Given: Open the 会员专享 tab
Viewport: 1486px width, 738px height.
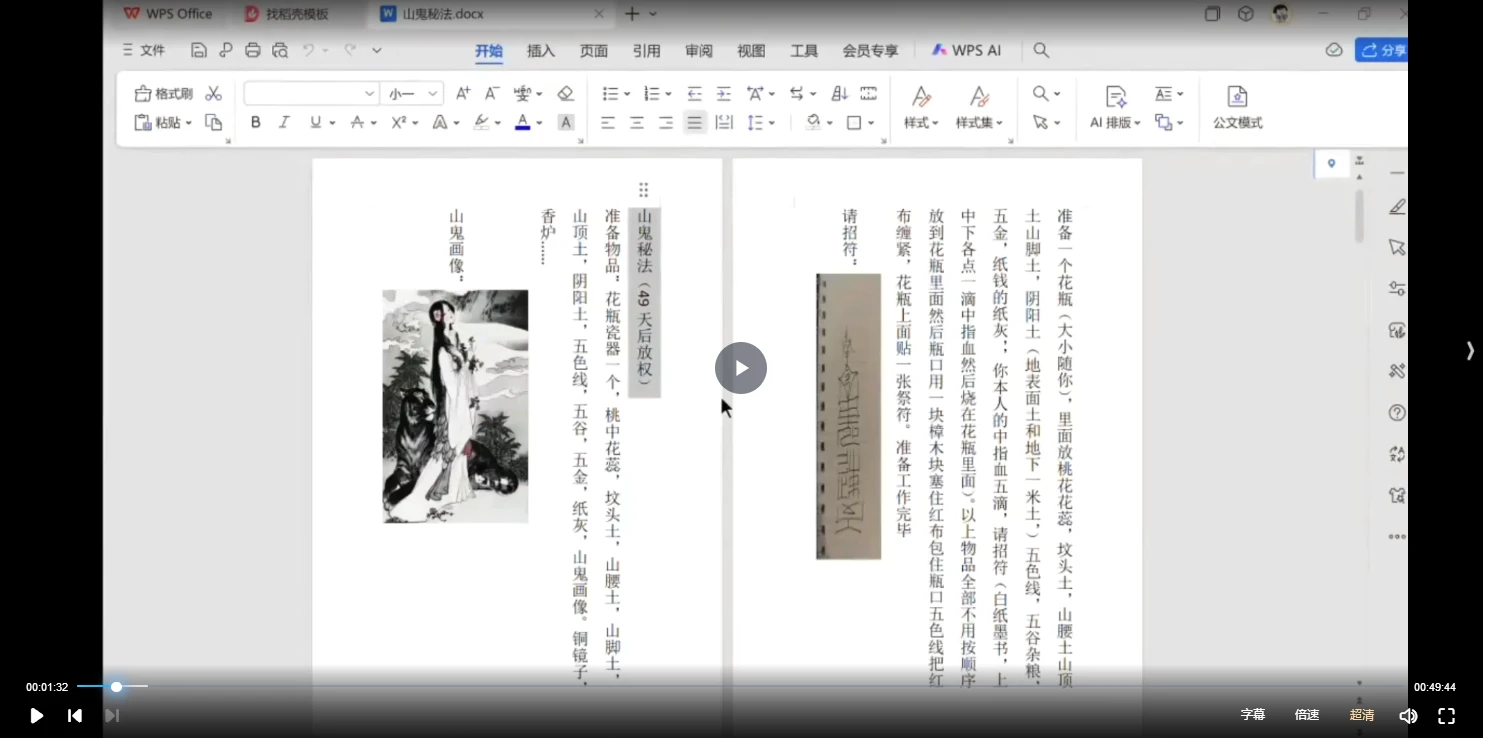Looking at the screenshot, I should (870, 50).
